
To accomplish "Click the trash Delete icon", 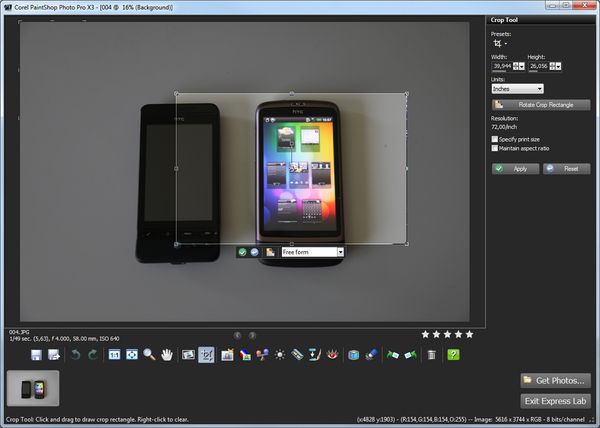I will pos(431,355).
